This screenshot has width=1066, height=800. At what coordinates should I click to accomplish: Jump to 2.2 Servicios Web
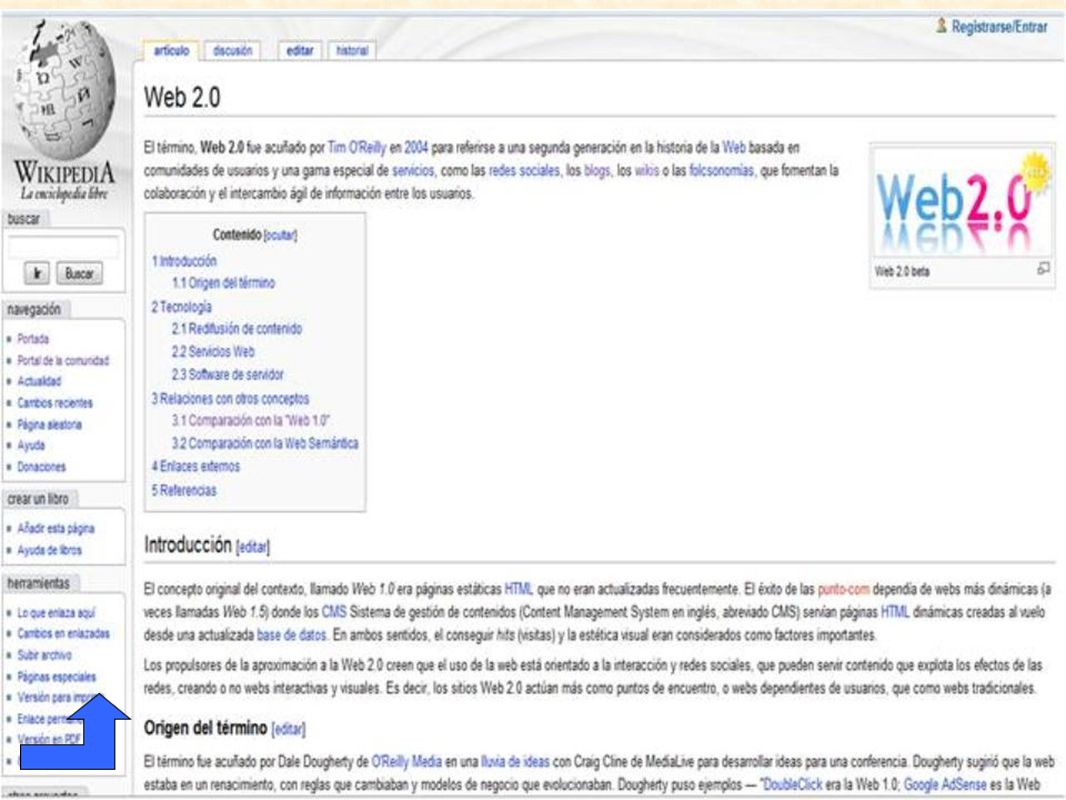click(x=213, y=351)
